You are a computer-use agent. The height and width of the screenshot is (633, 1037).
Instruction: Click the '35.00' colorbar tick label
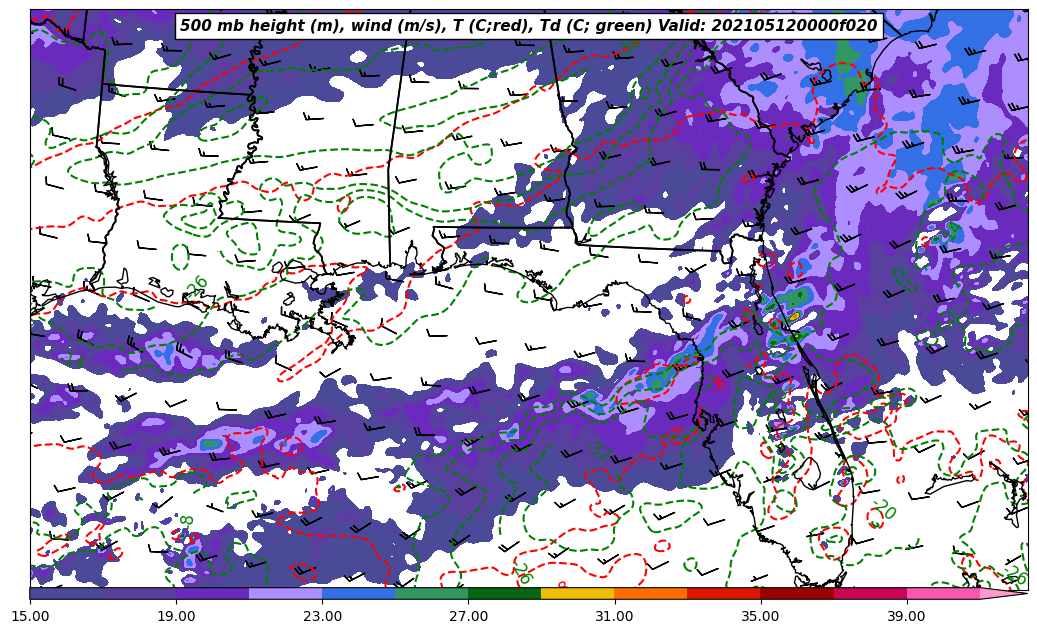[x=761, y=616]
